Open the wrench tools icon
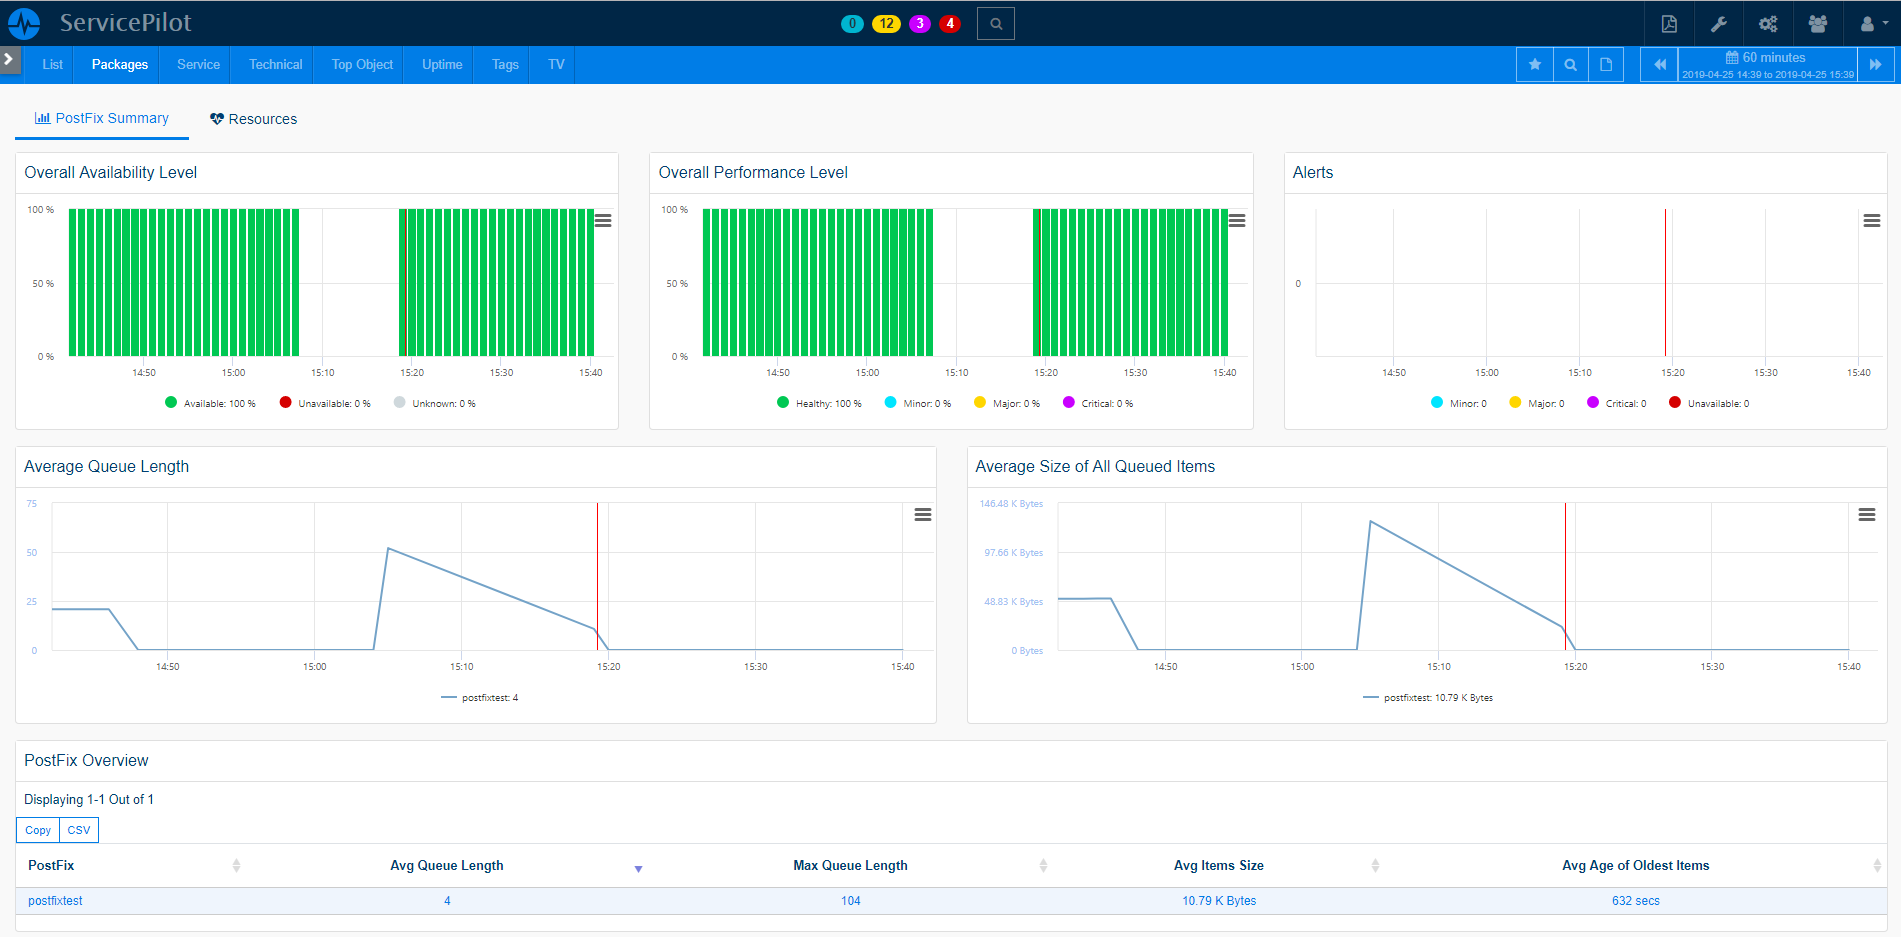 [x=1719, y=24]
